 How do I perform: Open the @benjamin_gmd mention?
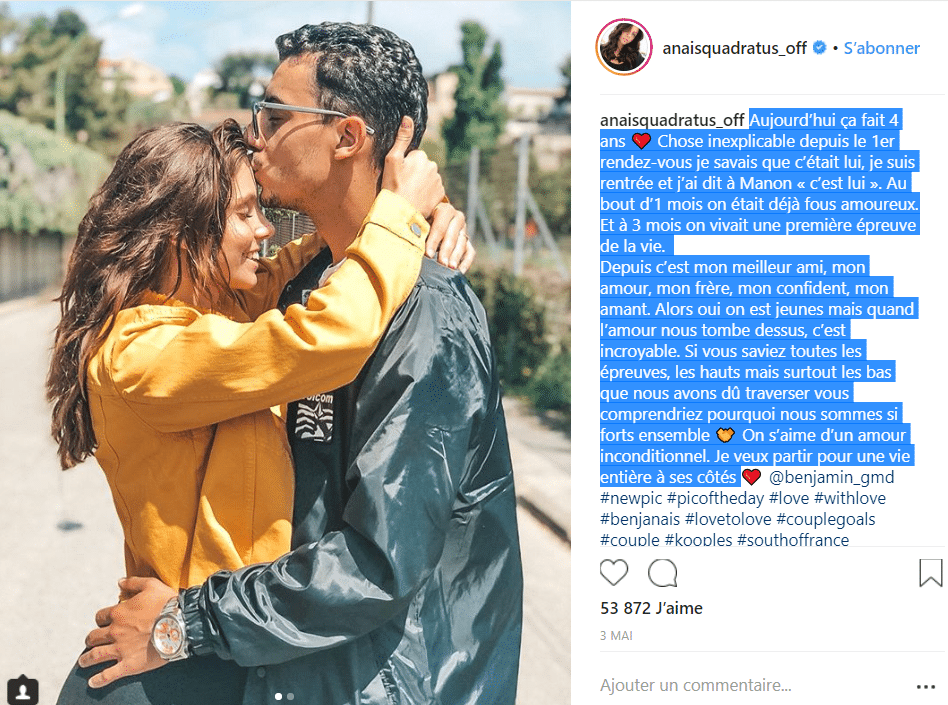coord(831,477)
